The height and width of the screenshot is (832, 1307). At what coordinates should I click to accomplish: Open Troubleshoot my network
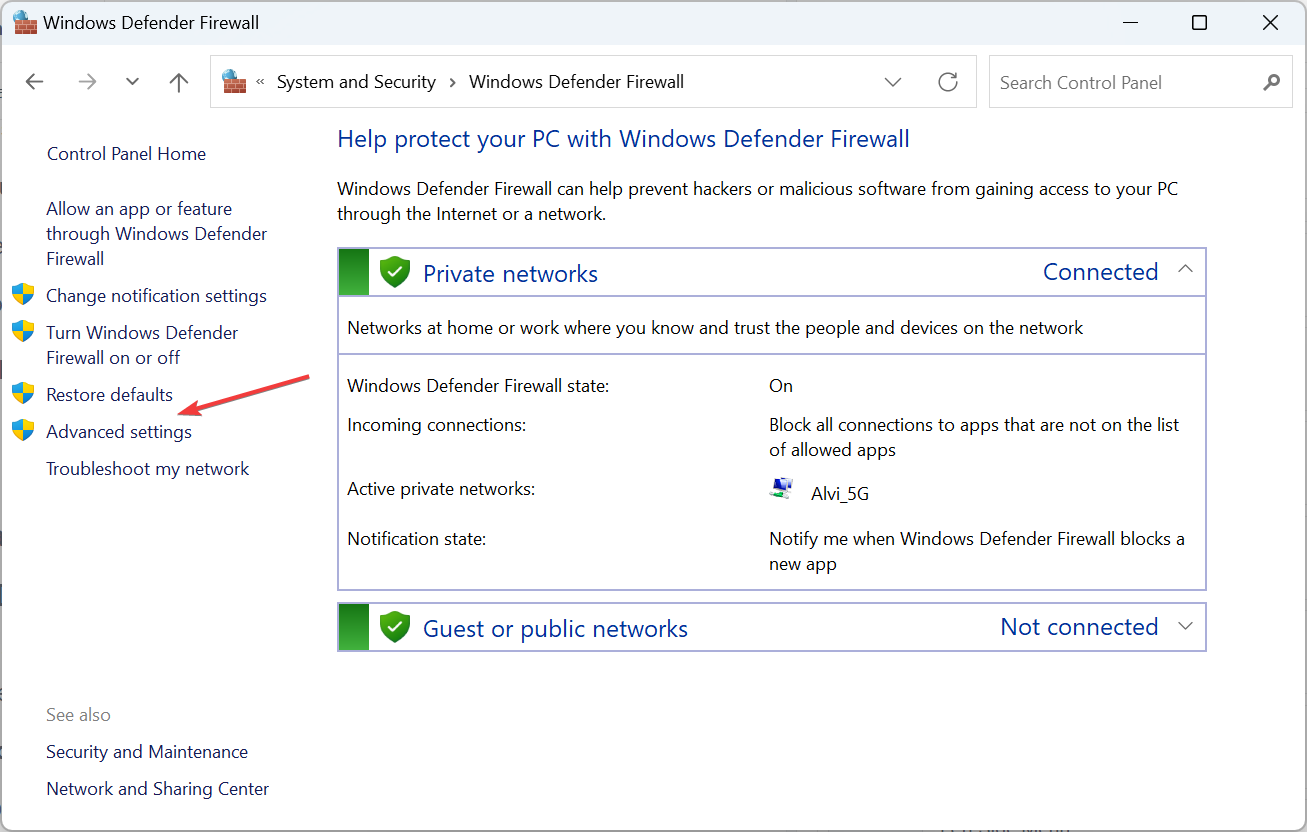(147, 468)
